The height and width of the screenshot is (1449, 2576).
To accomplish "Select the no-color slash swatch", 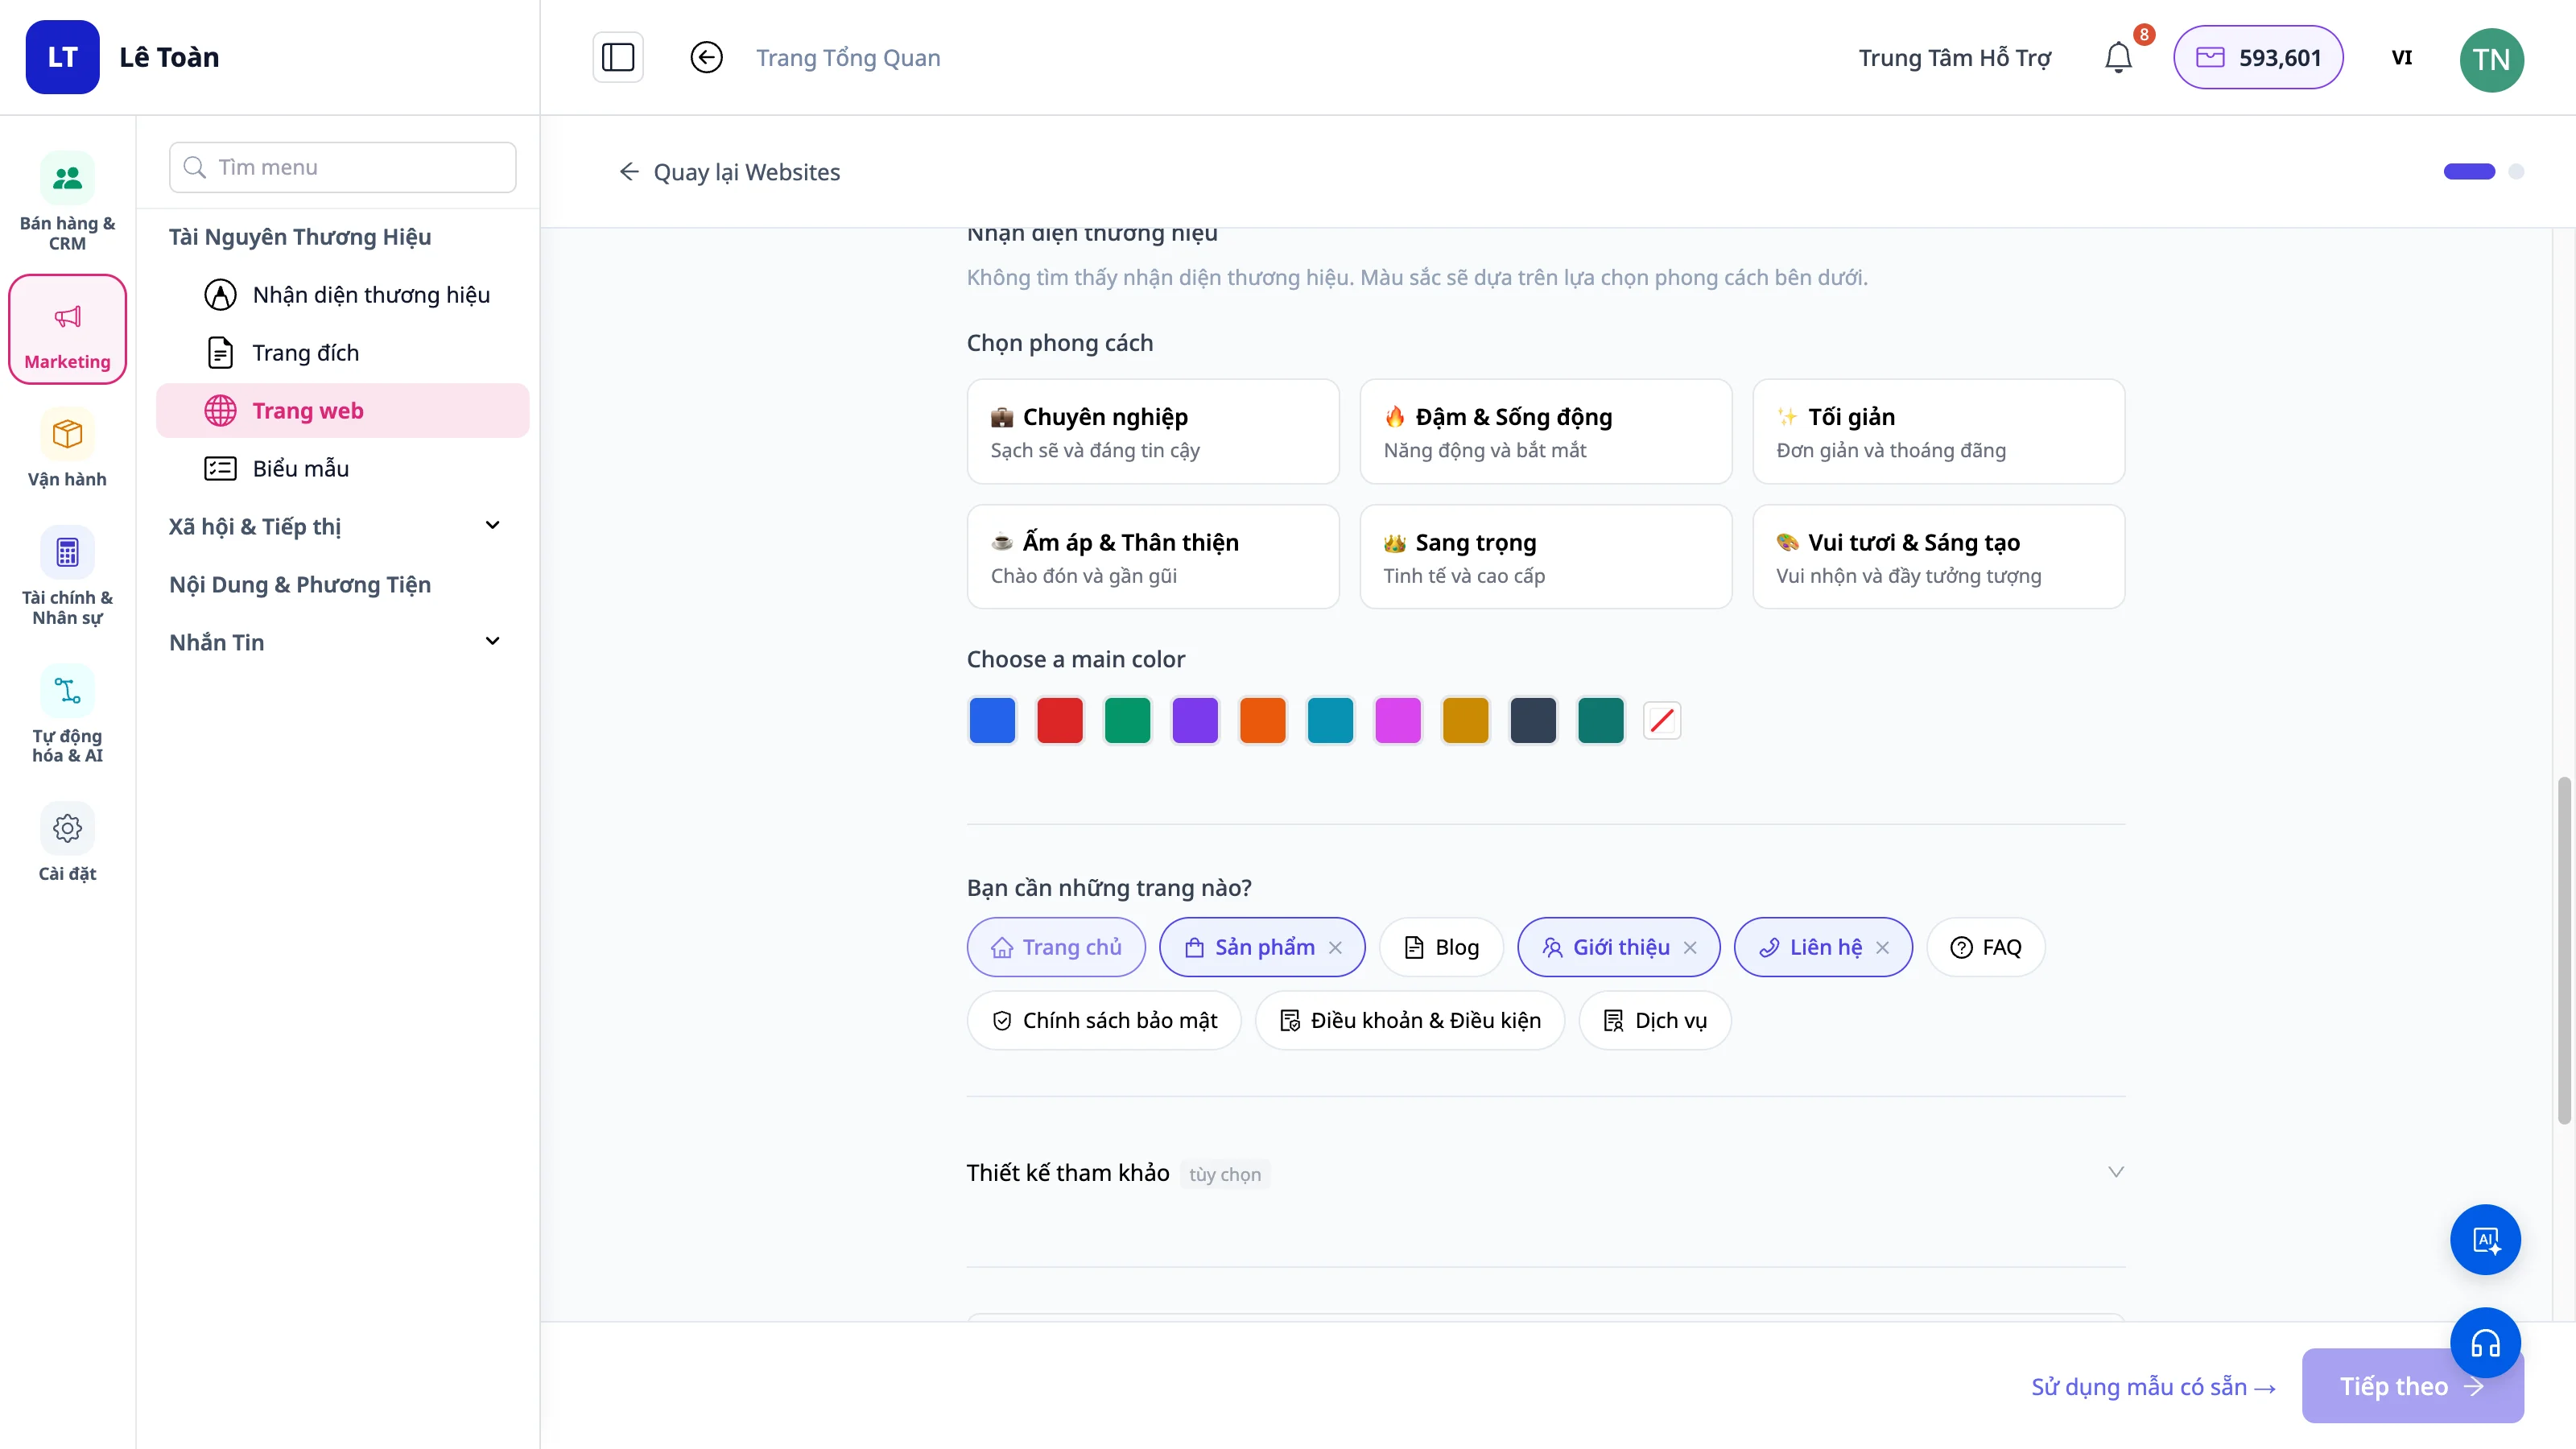I will 1662,720.
